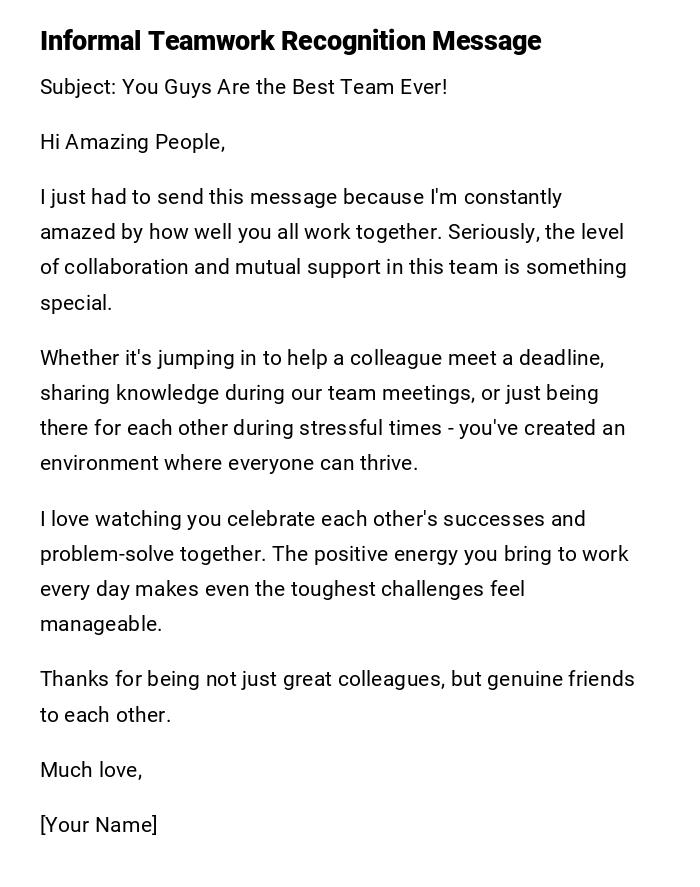
Task: Click the line starting "I love watching you"
Action: (312, 519)
